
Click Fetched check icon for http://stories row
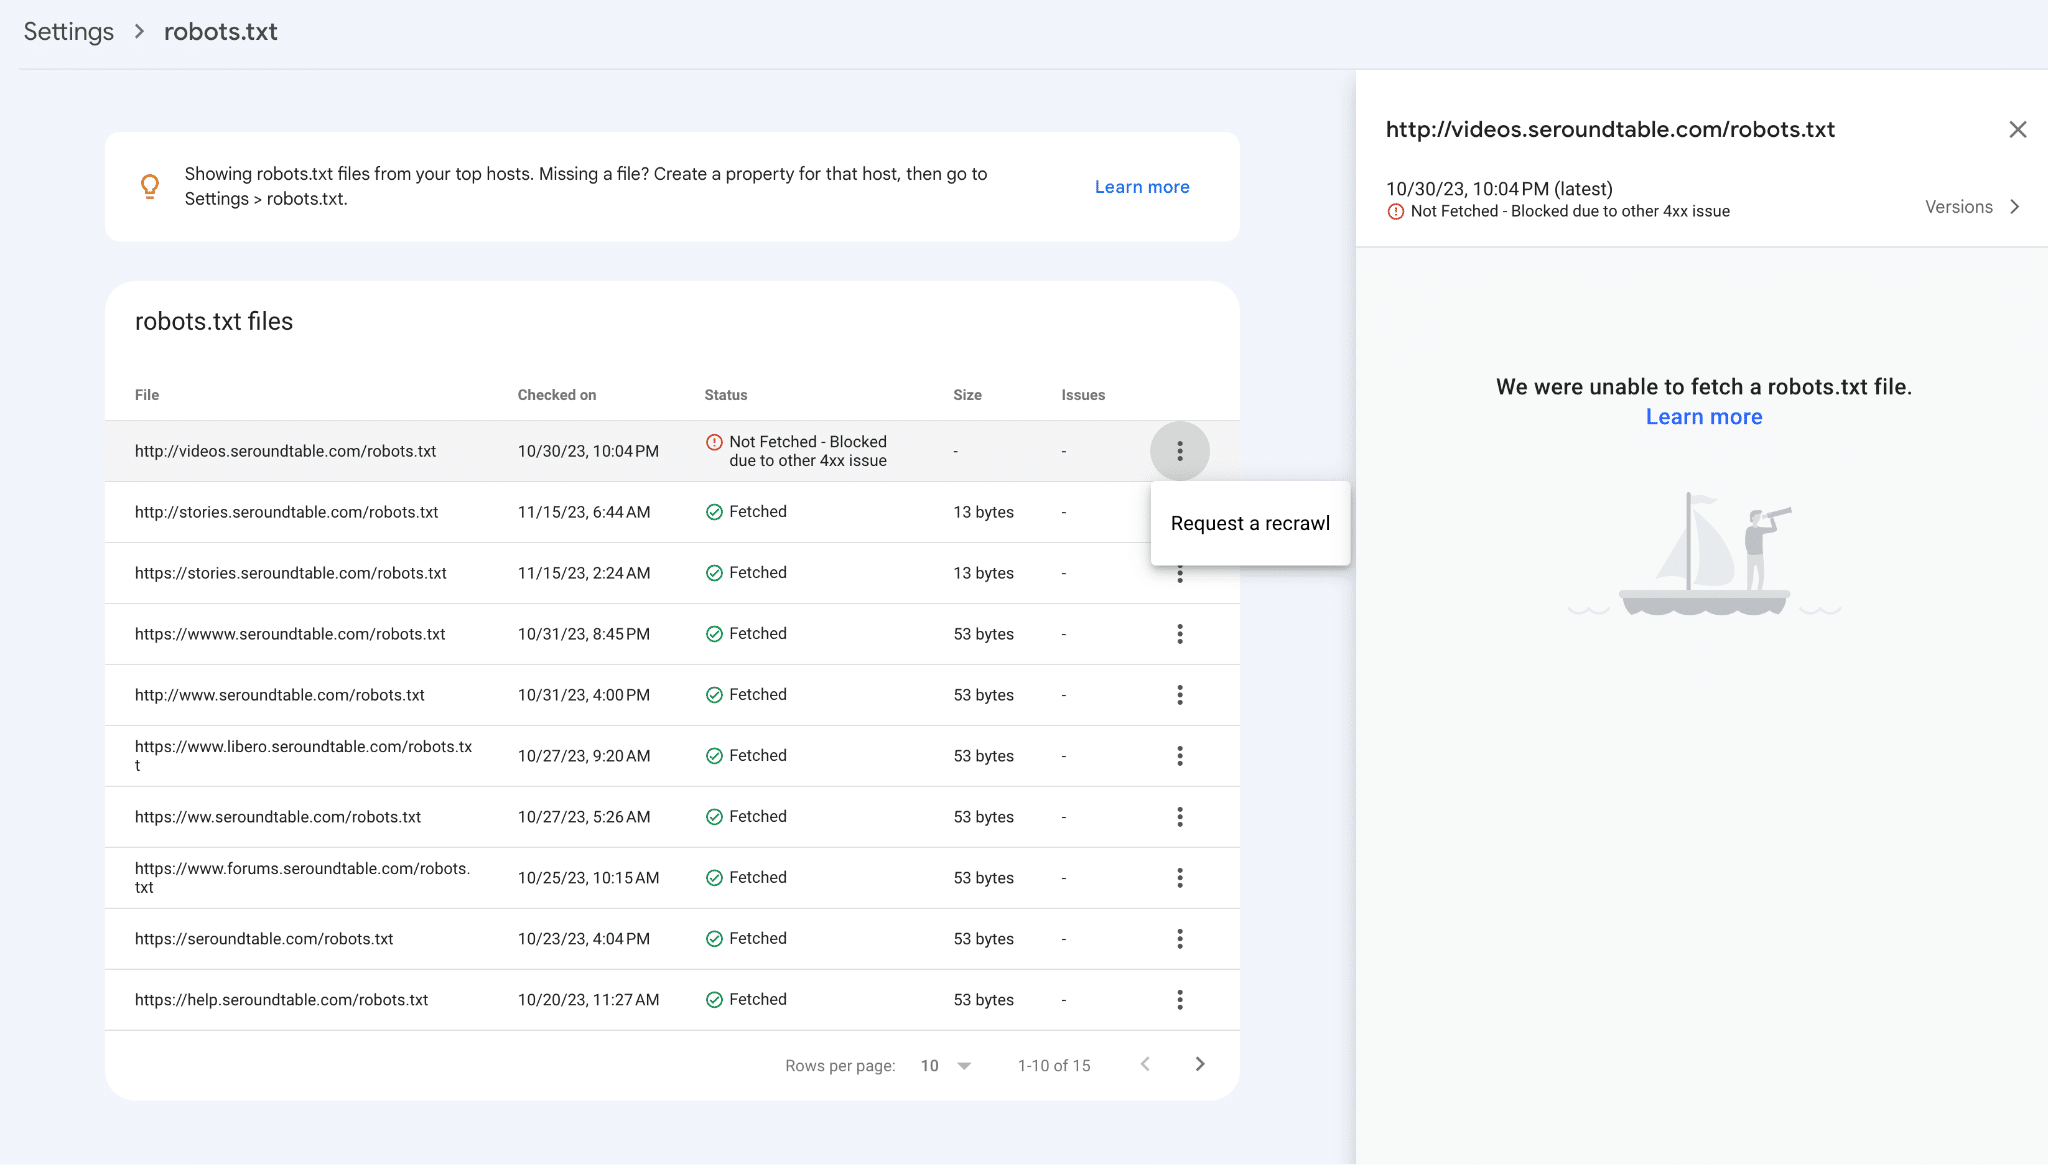tap(714, 512)
